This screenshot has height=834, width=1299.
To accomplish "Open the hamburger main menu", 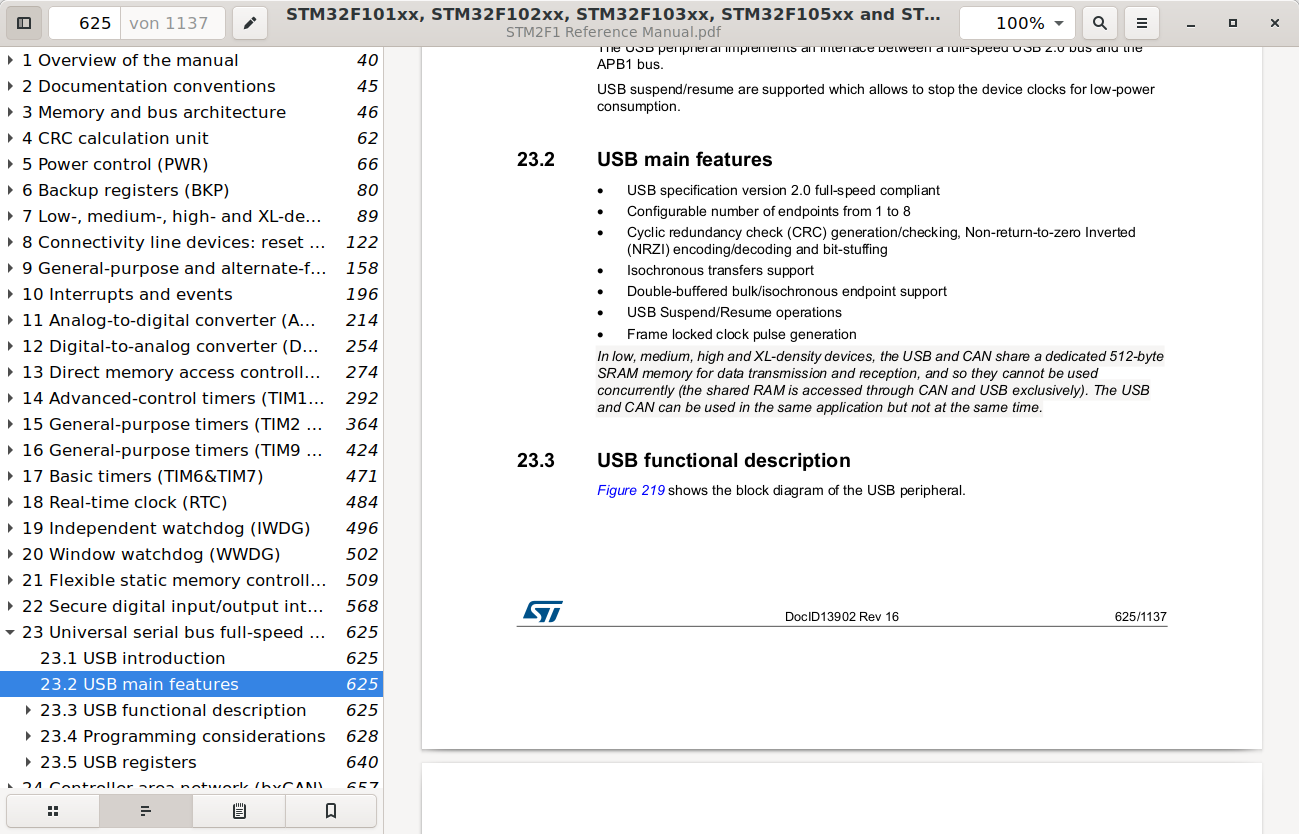I will [1142, 23].
